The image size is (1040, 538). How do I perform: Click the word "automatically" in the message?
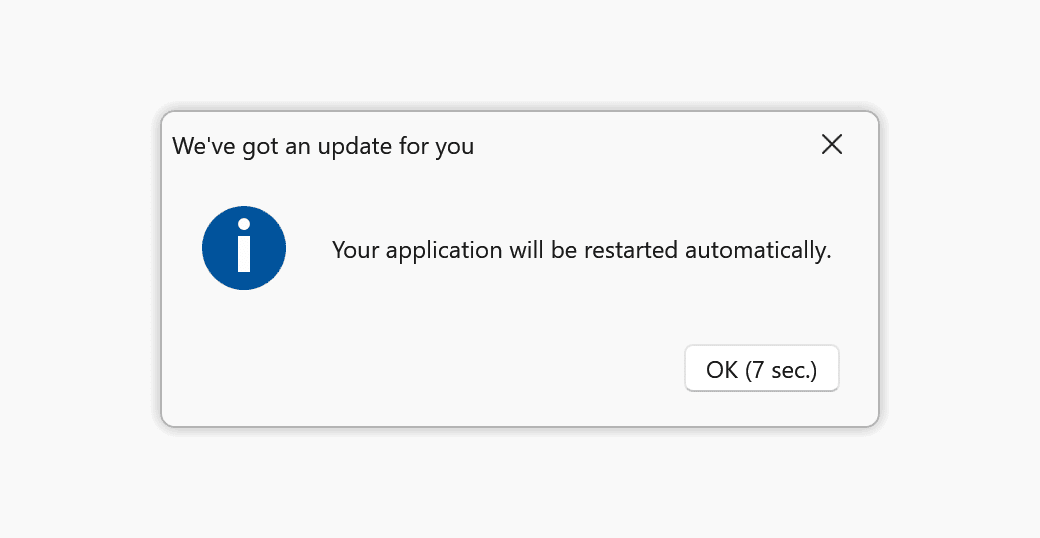coord(757,250)
